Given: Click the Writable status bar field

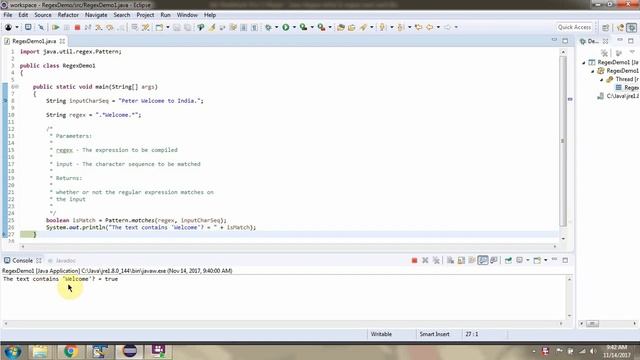Looking at the screenshot, I should [381, 334].
